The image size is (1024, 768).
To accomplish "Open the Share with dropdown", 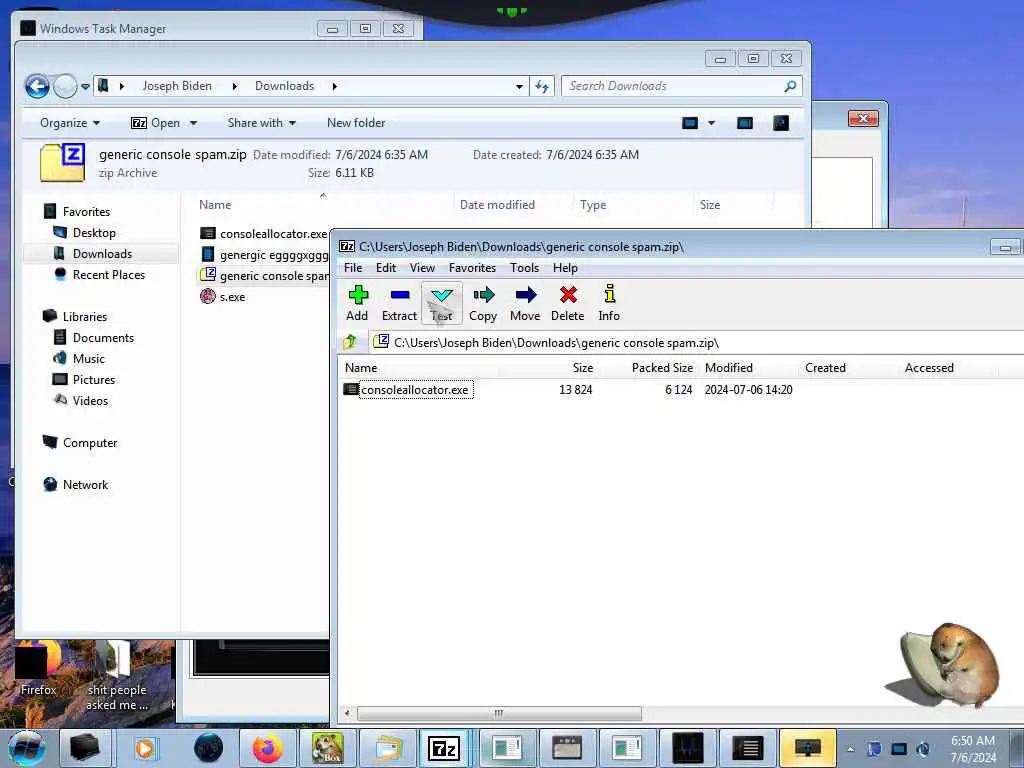I will tap(261, 123).
